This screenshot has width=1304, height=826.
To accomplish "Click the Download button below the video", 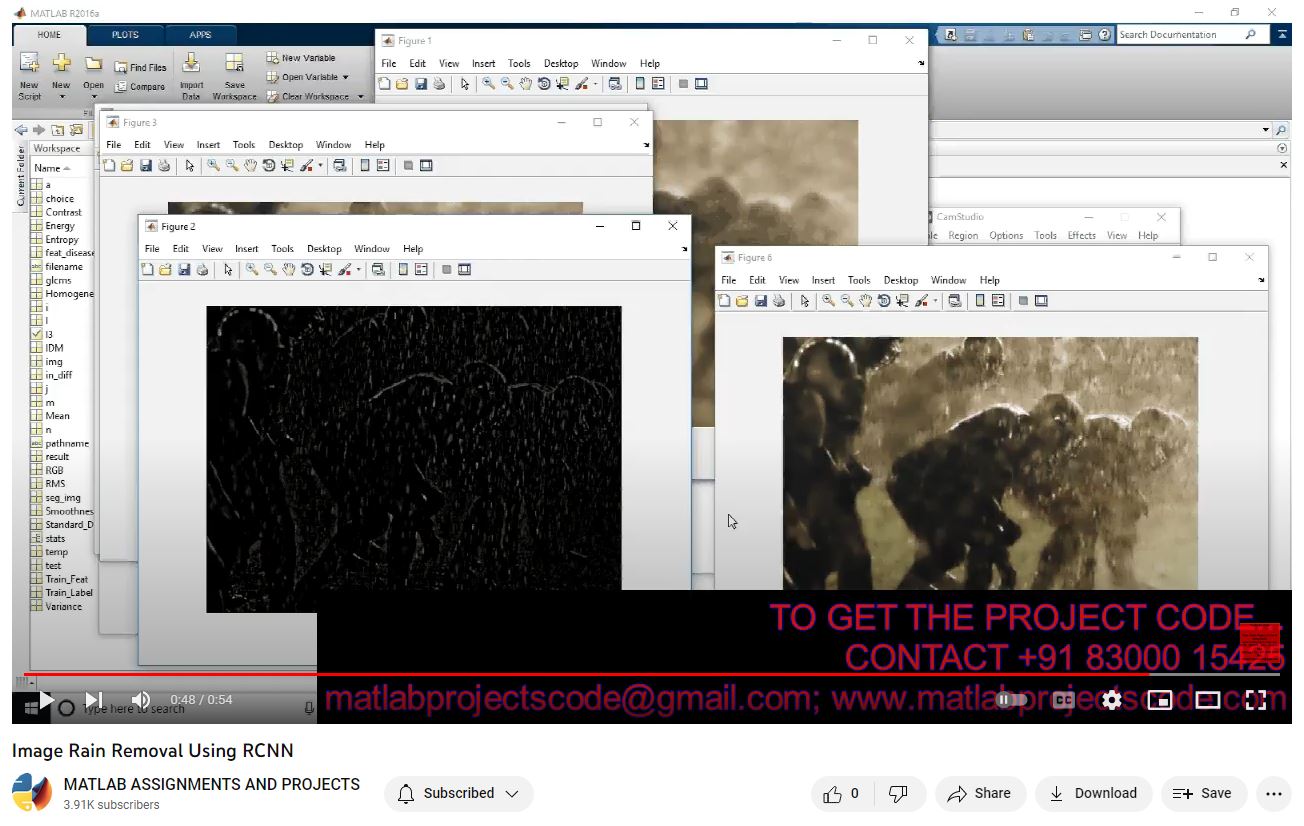I will [x=1093, y=793].
